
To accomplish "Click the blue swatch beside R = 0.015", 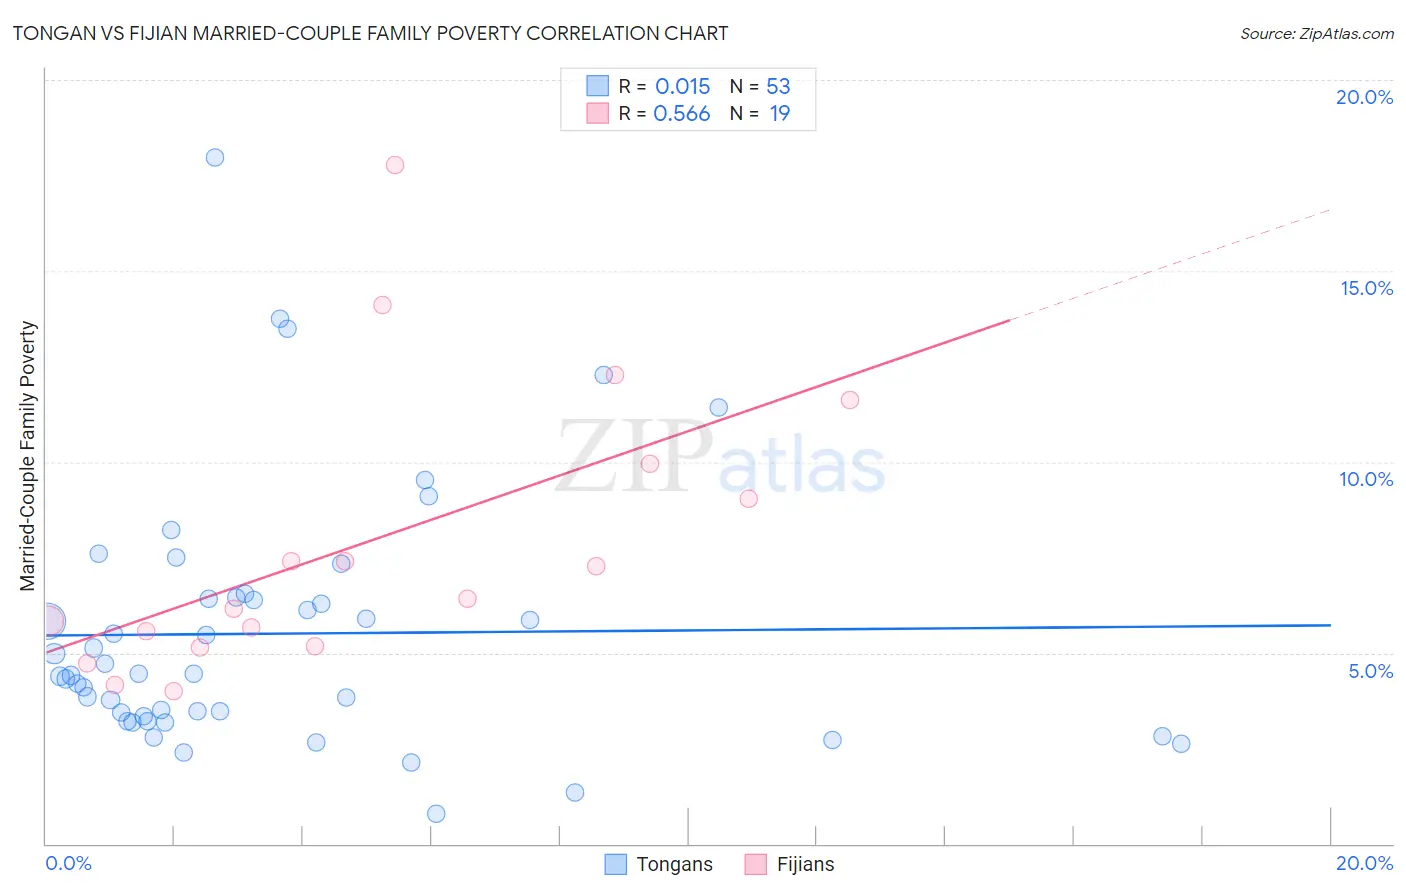I will (598, 86).
